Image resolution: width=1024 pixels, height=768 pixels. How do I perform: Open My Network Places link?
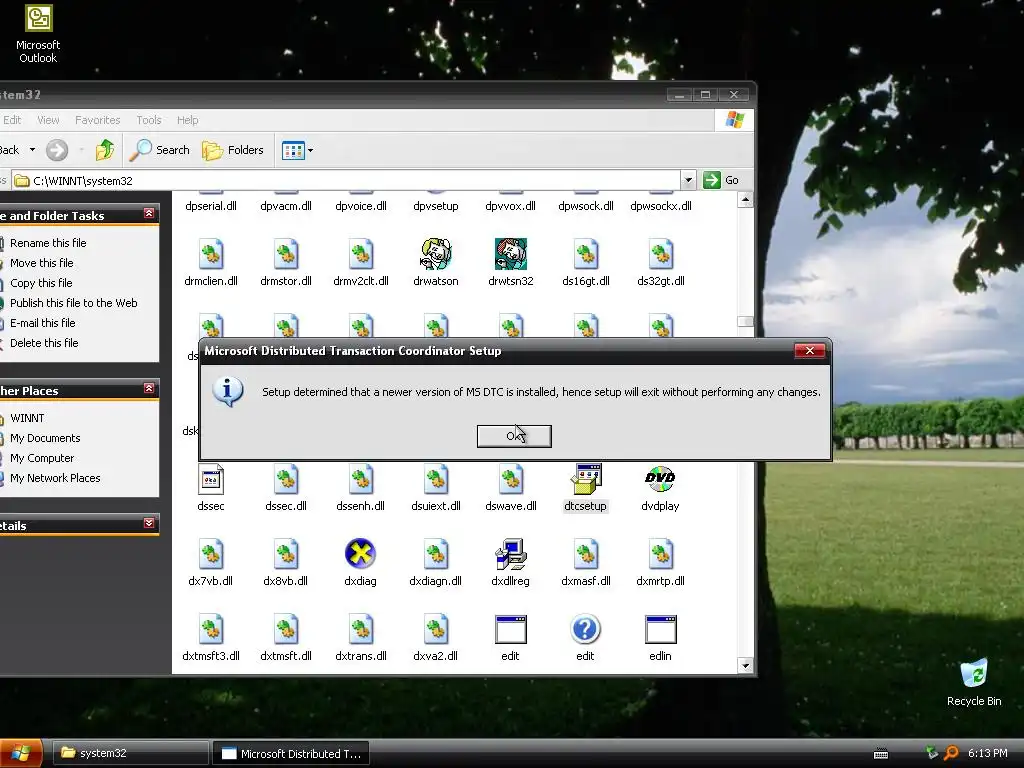point(55,479)
